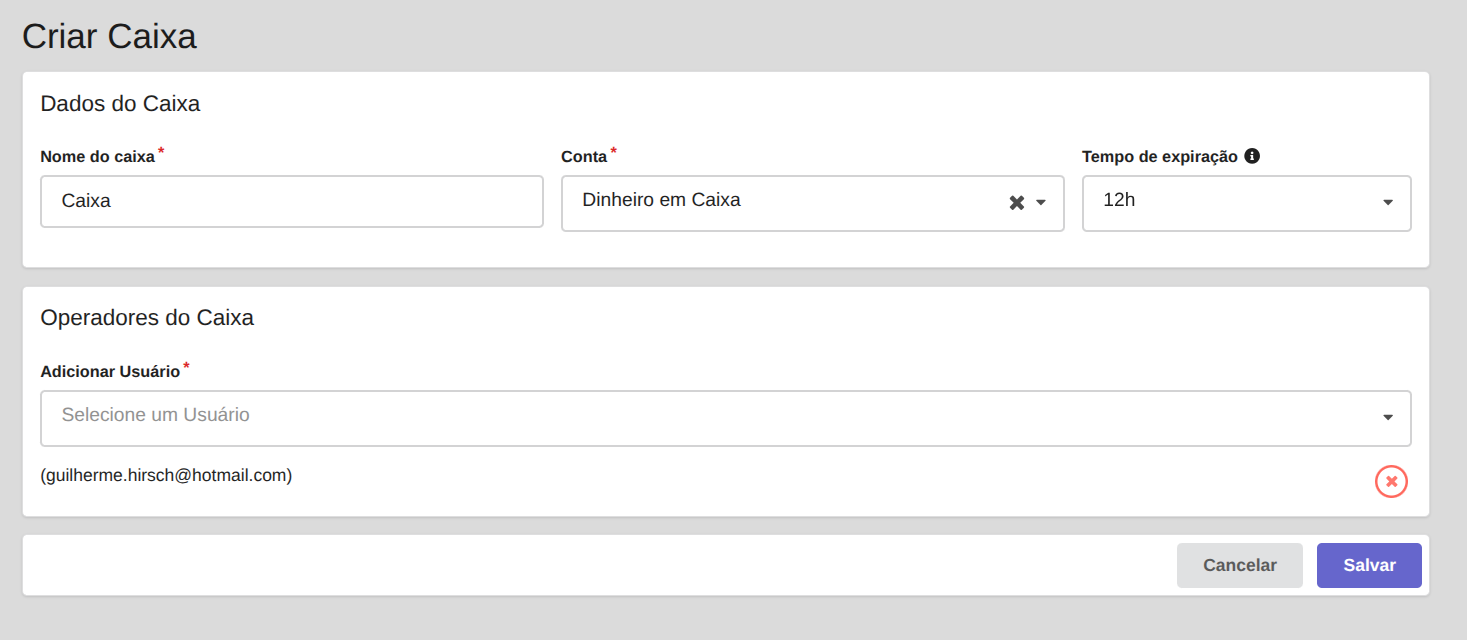Click the Dados do Caixa section heading

pyautogui.click(x=120, y=104)
